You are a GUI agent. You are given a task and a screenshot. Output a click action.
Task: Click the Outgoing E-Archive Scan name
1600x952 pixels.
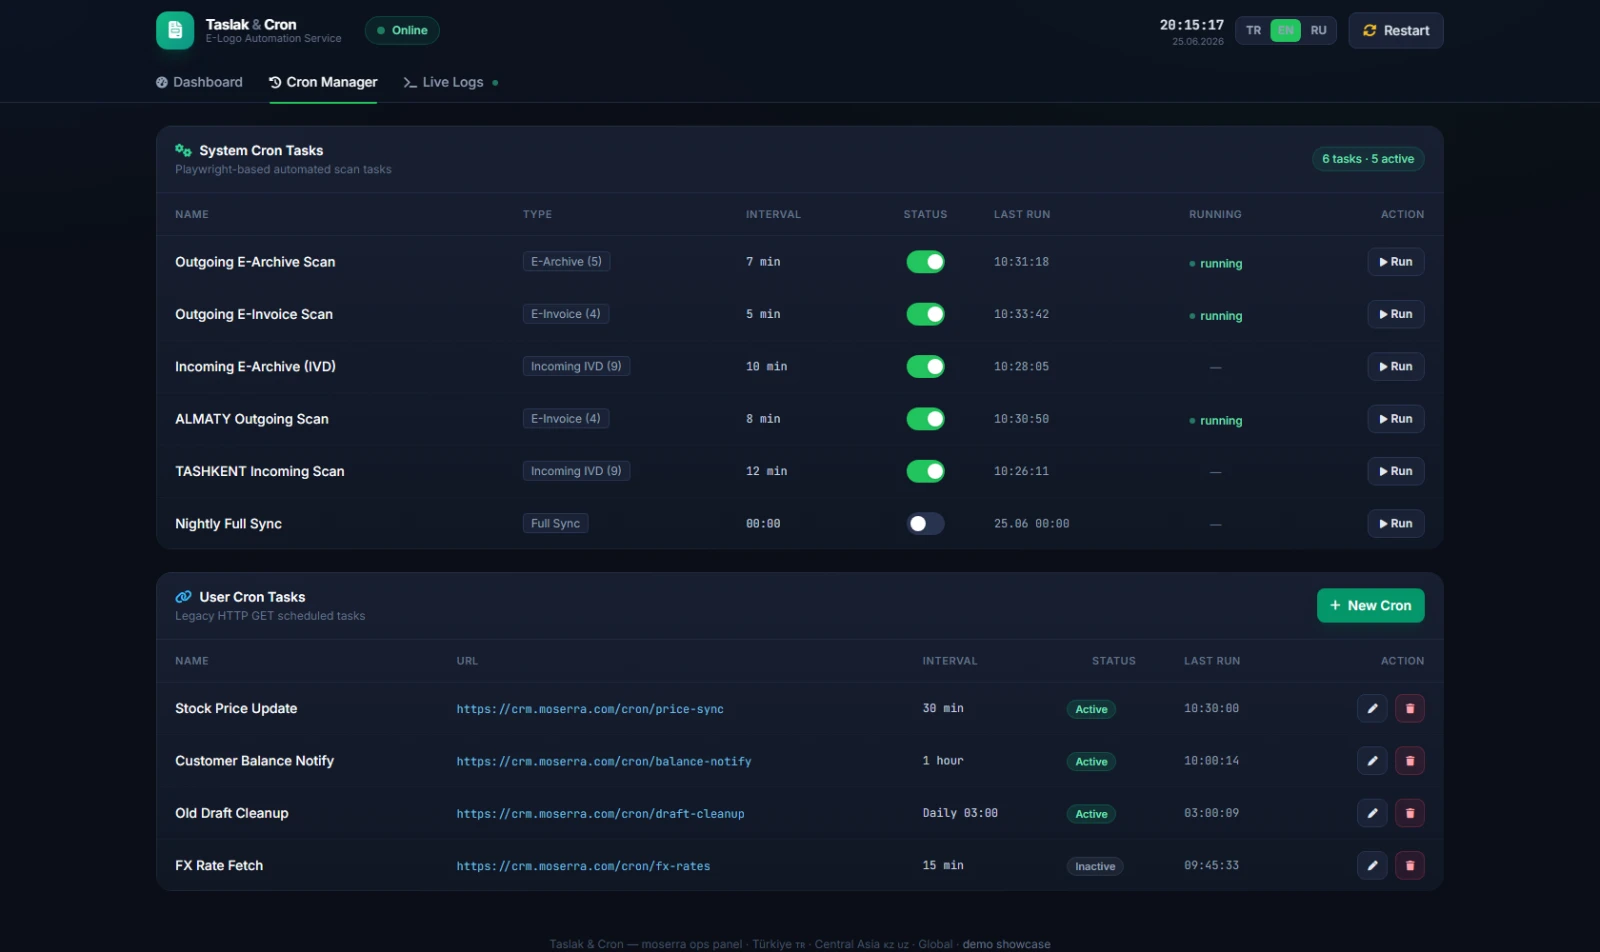pos(255,262)
